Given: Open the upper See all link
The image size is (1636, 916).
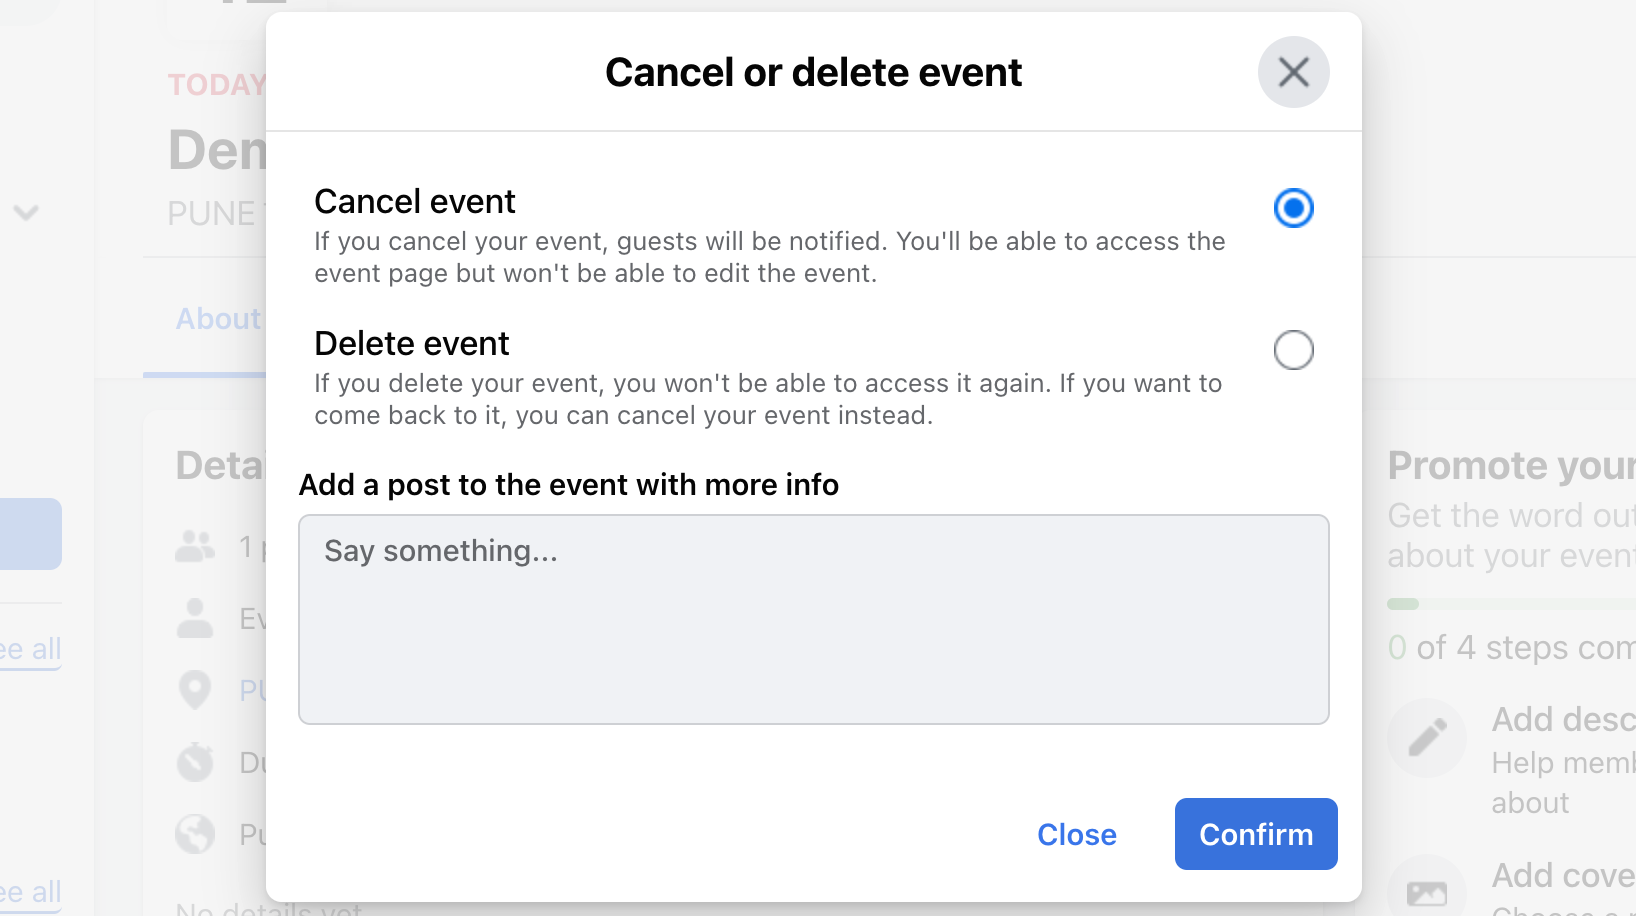Looking at the screenshot, I should [x=30, y=648].
